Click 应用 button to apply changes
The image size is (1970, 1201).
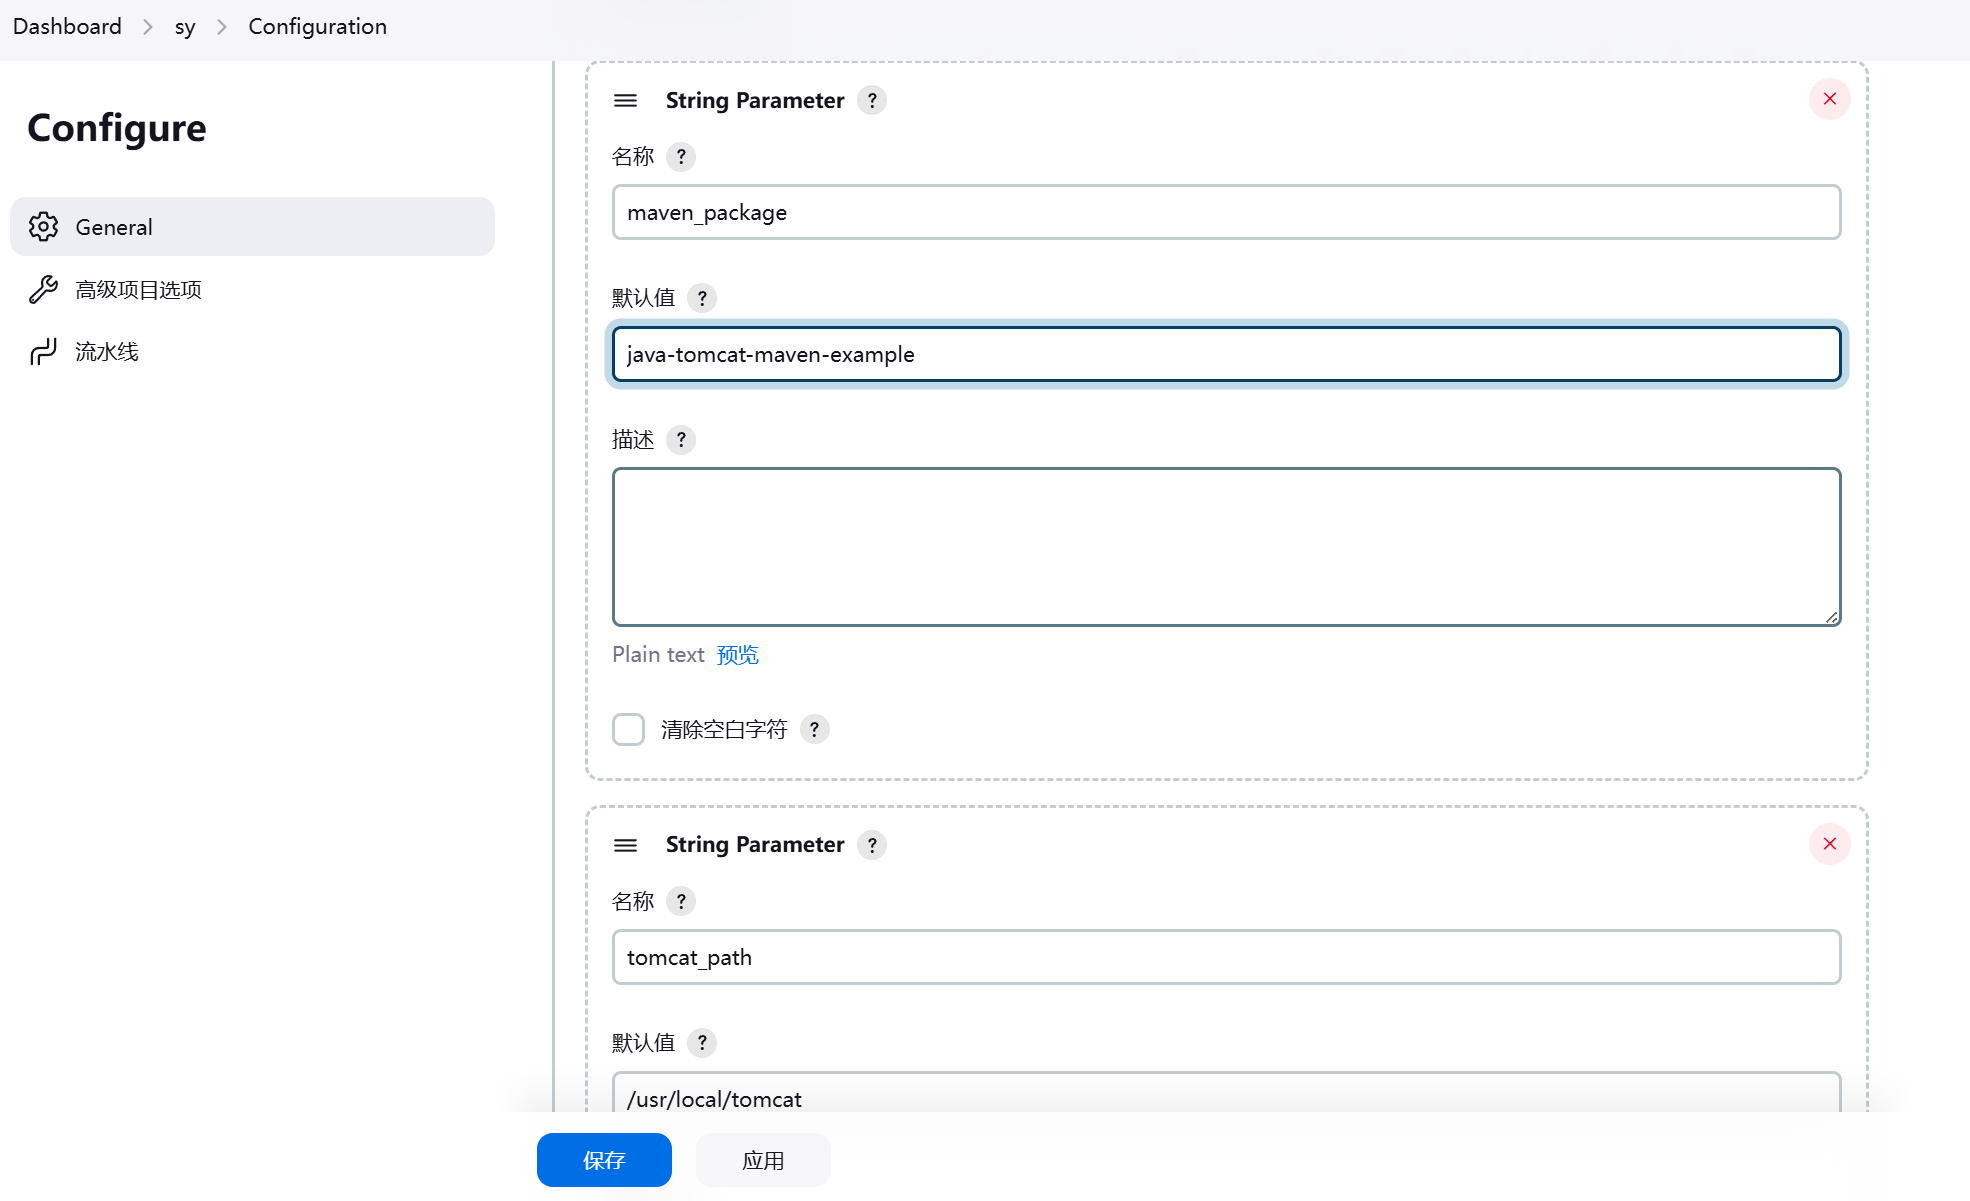tap(763, 1160)
